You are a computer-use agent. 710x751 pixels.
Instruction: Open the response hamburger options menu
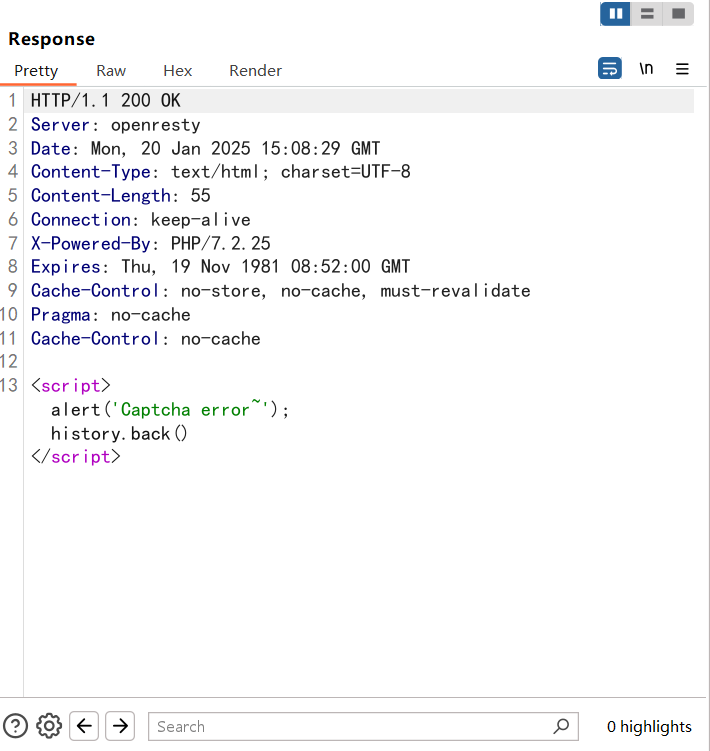(682, 69)
